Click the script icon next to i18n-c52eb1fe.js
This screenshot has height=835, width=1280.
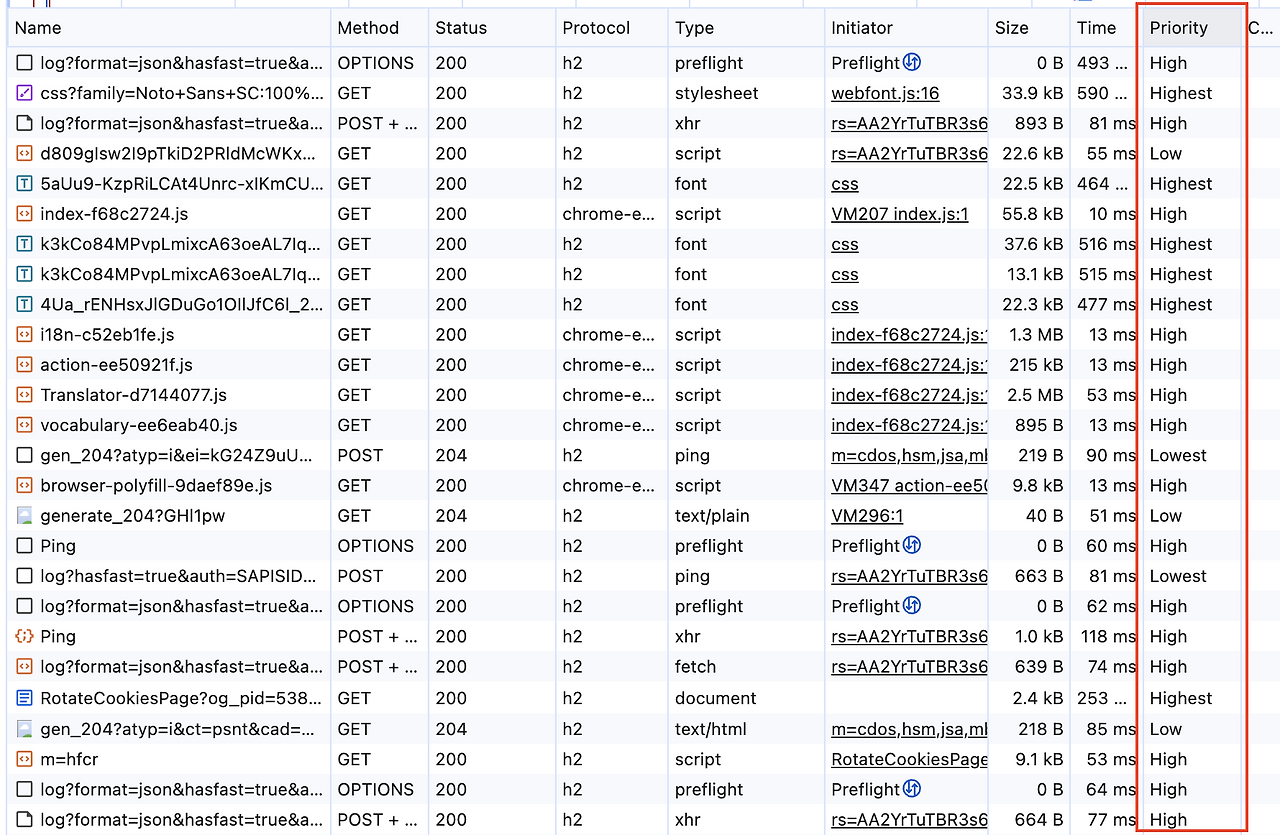click(x=24, y=335)
